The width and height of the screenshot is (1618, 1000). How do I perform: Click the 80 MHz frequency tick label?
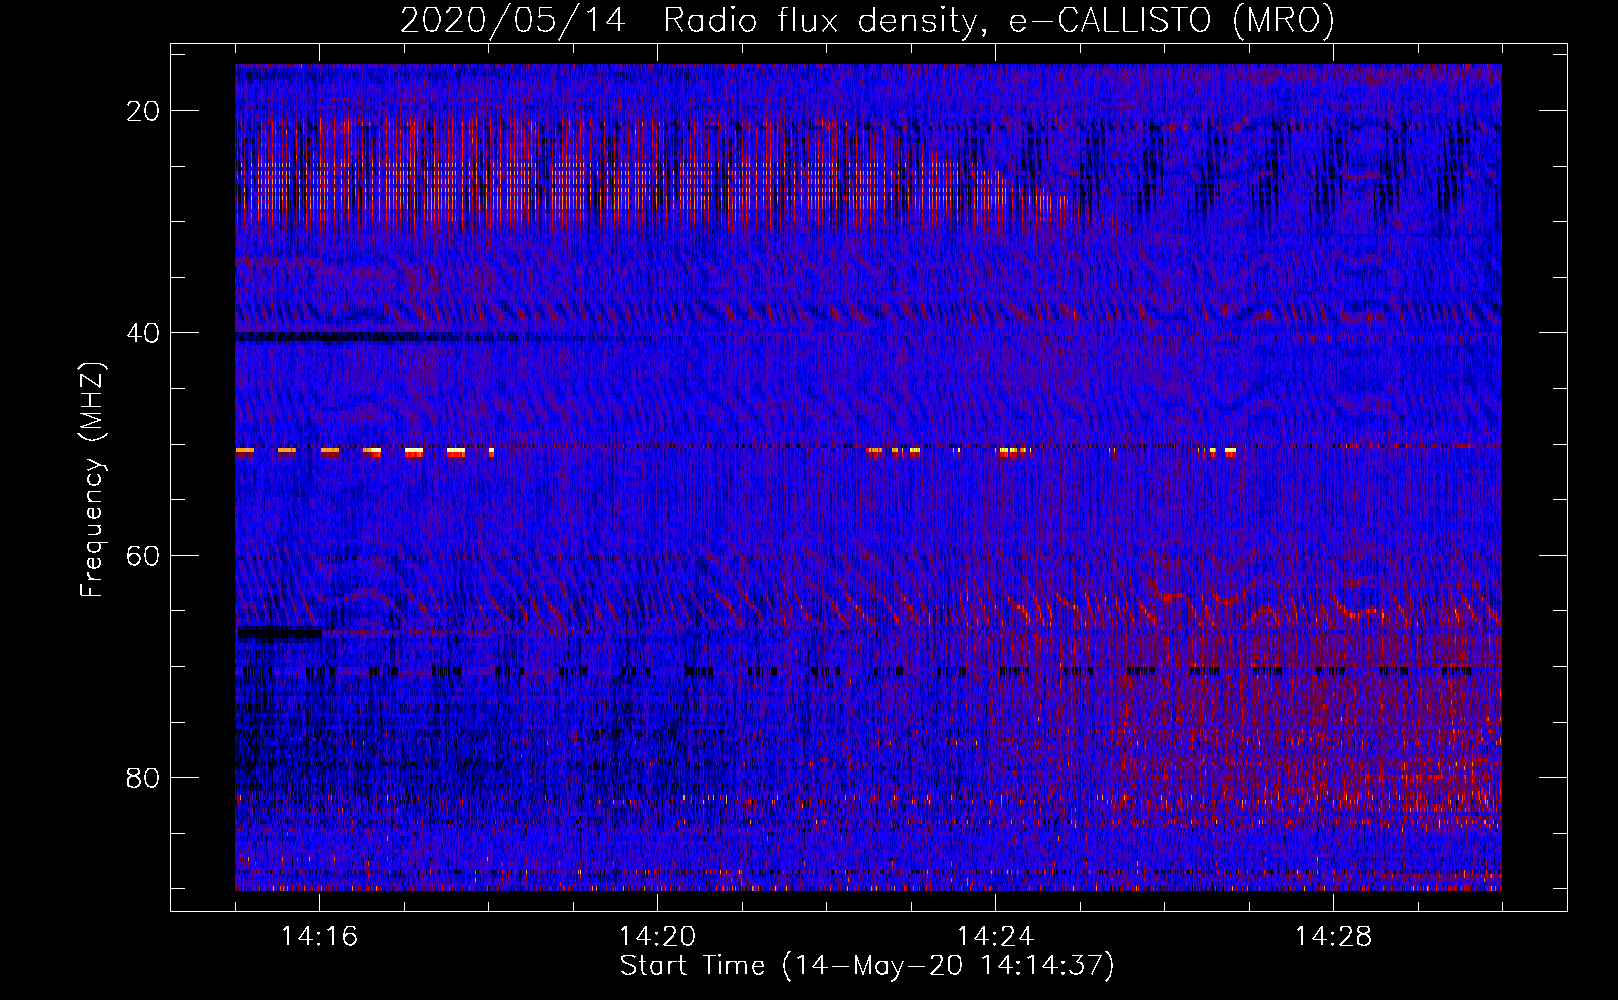point(143,777)
